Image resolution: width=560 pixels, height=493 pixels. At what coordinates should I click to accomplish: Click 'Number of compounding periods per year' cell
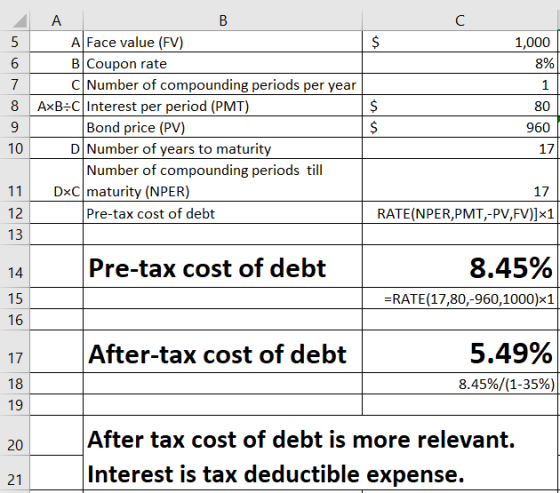click(223, 84)
